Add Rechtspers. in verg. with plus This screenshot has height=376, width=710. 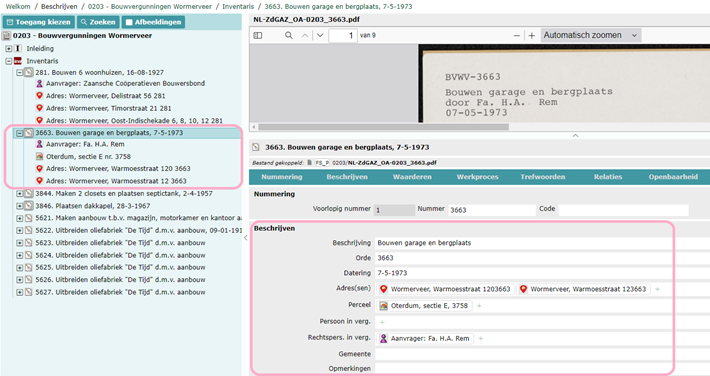480,338
